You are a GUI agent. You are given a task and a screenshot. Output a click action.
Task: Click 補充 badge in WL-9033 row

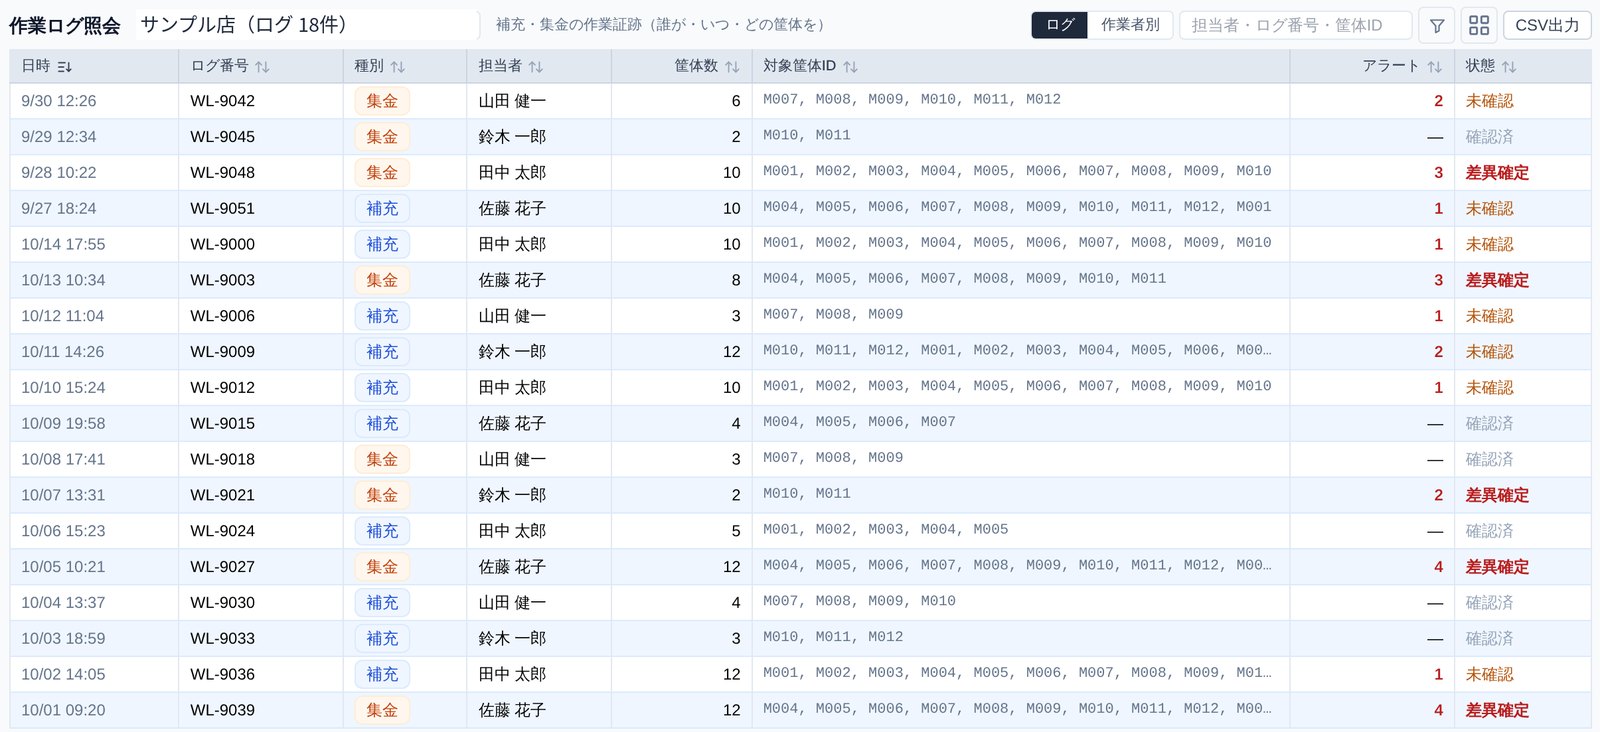coord(382,639)
